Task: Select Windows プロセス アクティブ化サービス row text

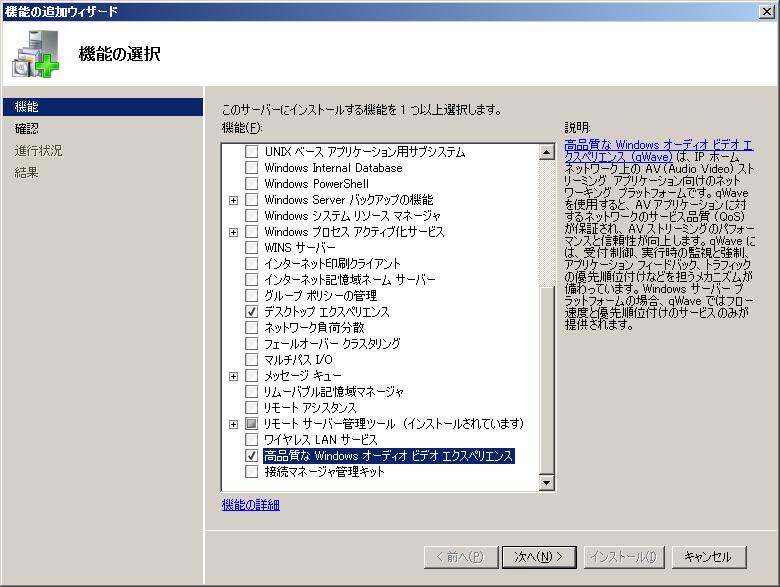Action: click(x=354, y=232)
